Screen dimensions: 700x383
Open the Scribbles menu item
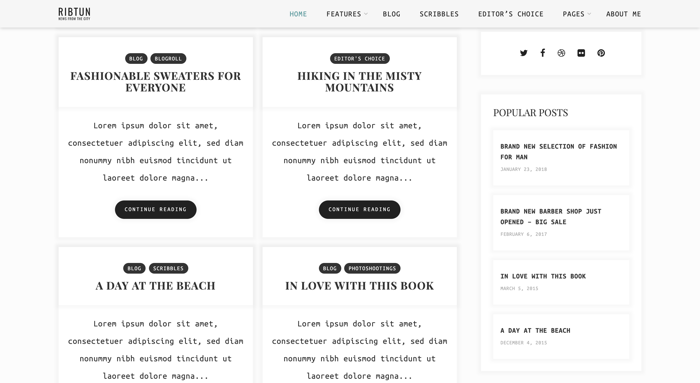tap(439, 14)
